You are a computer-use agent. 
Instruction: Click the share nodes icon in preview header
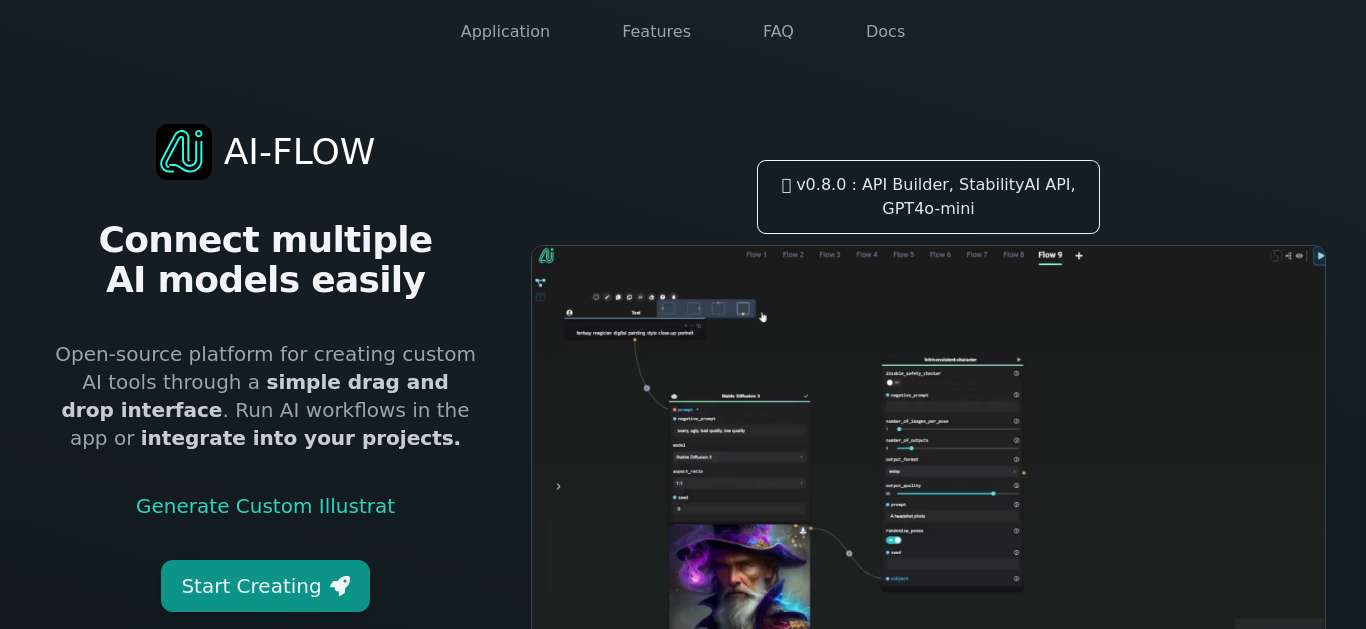tap(1288, 256)
